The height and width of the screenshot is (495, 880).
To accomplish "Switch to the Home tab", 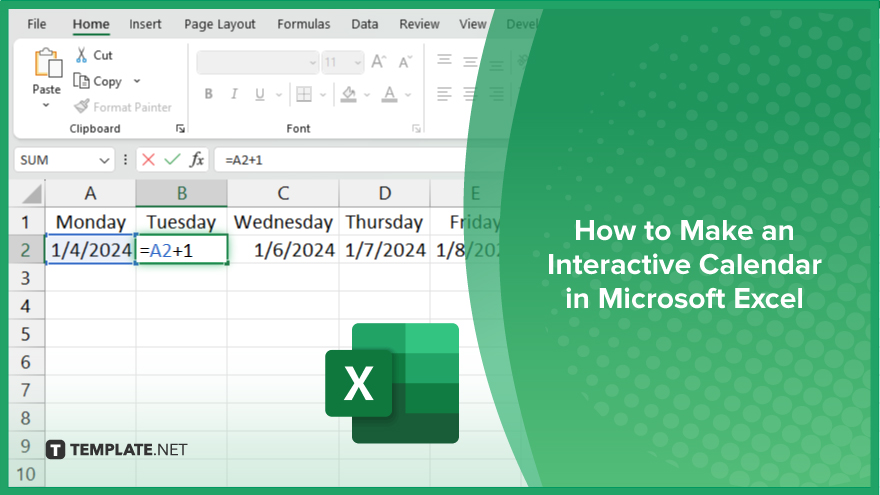I will 91,24.
